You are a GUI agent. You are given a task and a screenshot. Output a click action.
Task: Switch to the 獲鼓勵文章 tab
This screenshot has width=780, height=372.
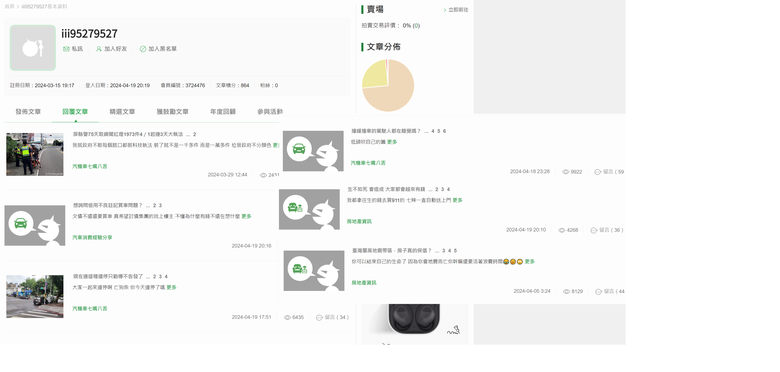[173, 112]
